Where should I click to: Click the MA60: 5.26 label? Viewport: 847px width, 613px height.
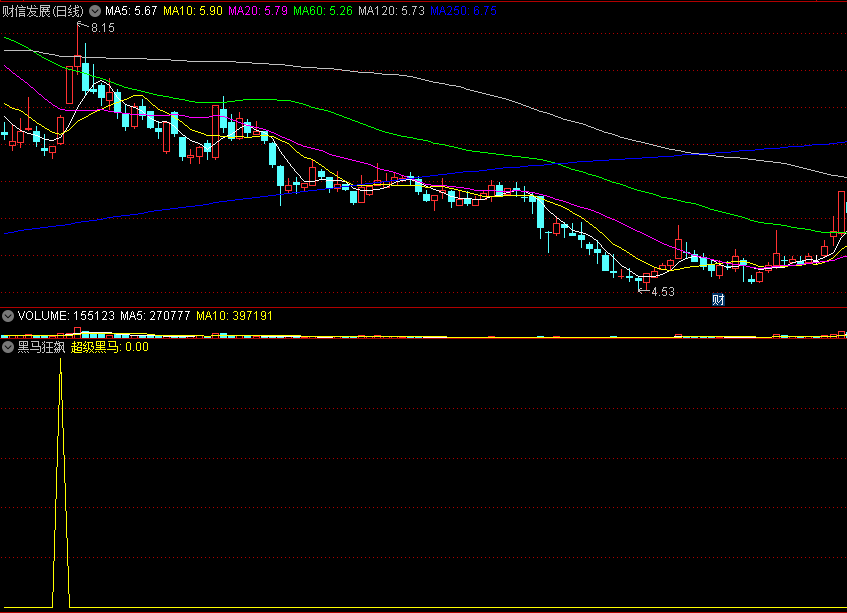pyautogui.click(x=323, y=11)
